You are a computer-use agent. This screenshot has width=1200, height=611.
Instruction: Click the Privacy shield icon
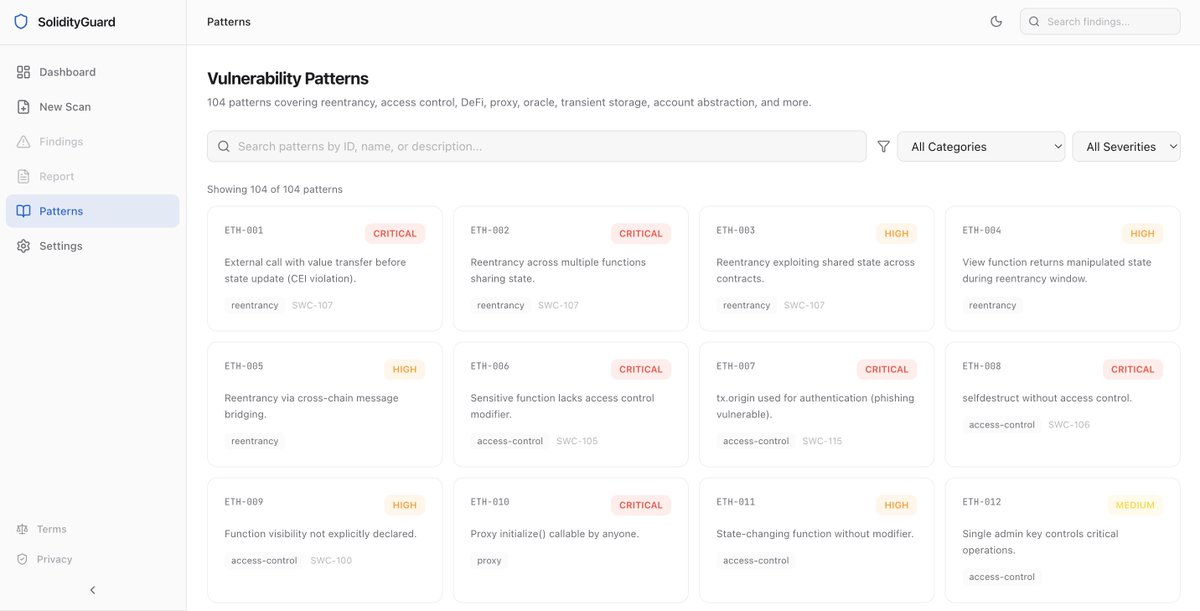click(x=22, y=559)
